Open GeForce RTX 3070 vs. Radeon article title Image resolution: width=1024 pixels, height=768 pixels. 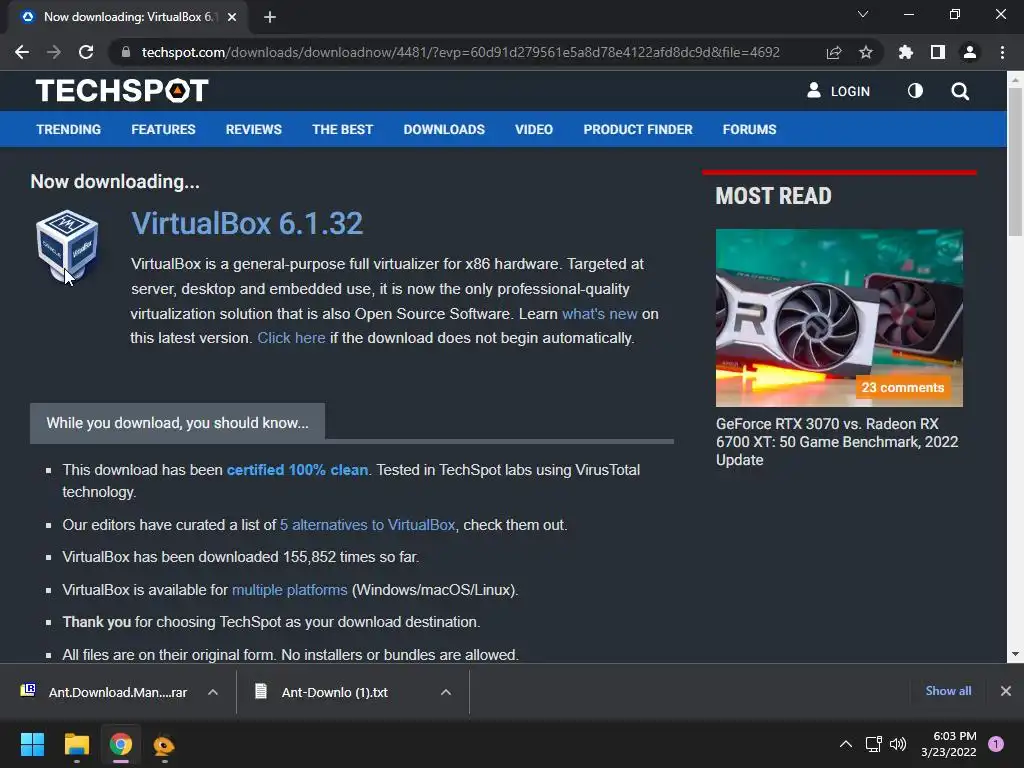point(837,441)
